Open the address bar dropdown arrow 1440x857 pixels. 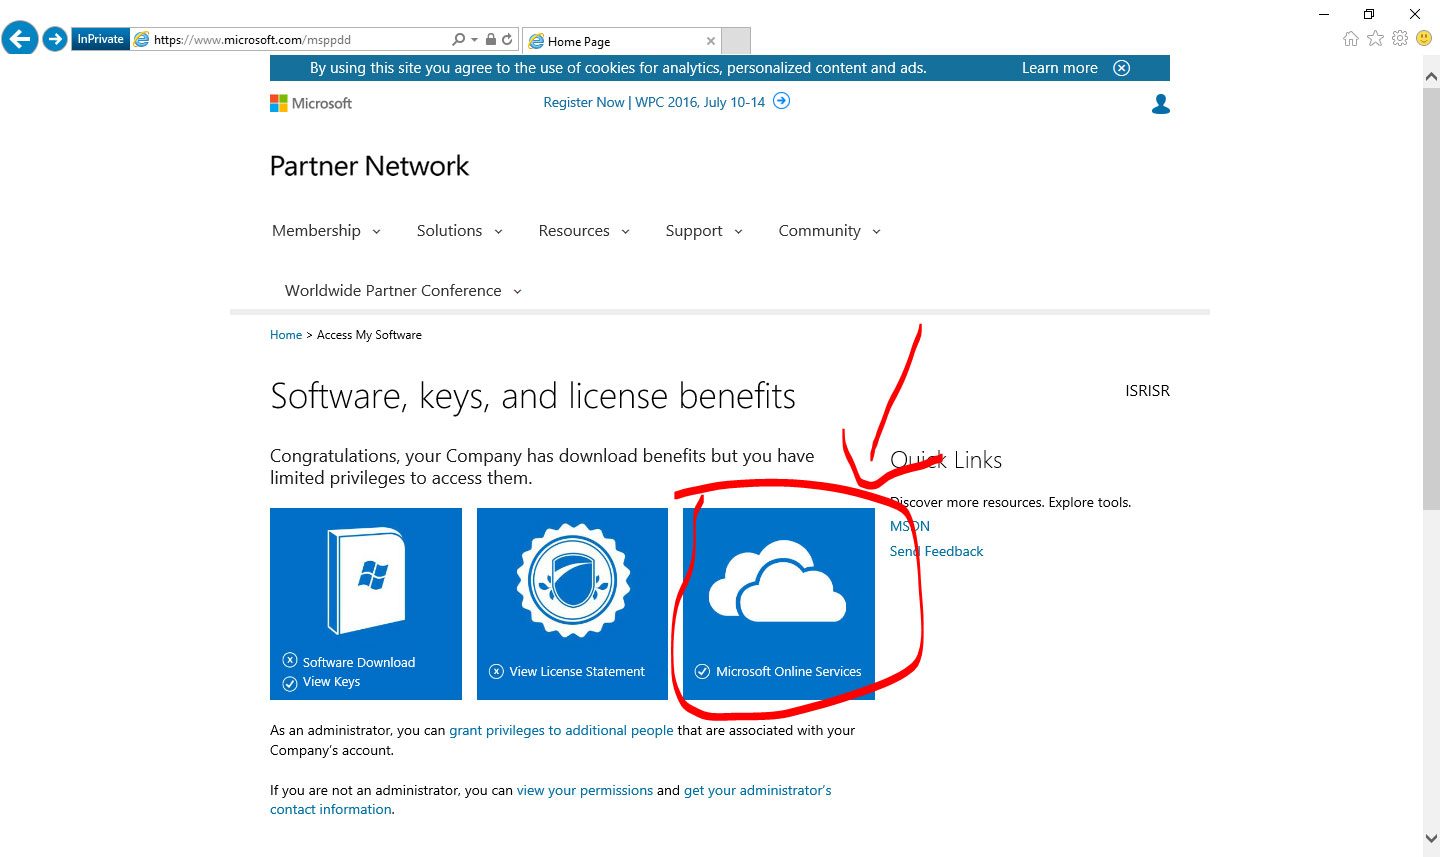474,40
